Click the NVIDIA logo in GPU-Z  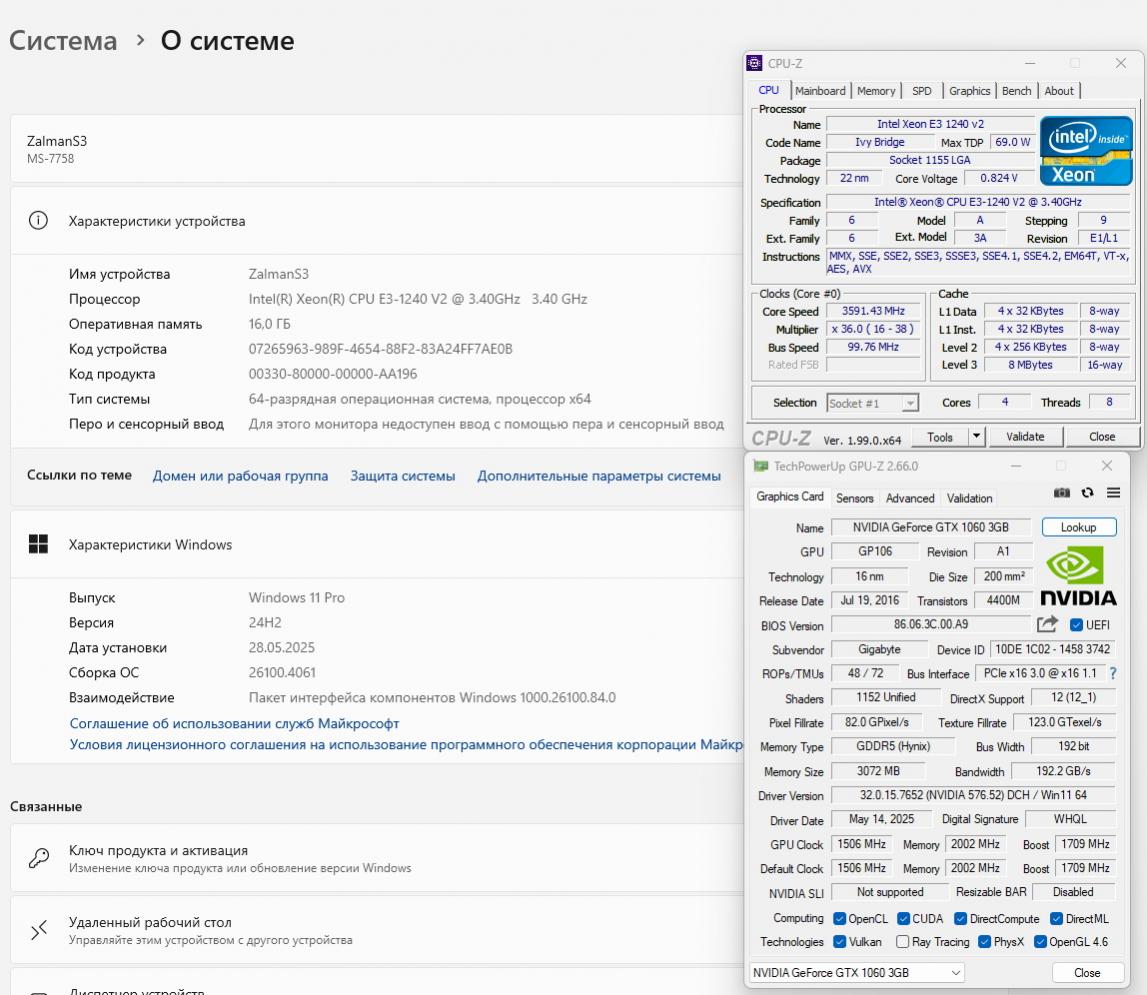pyautogui.click(x=1078, y=576)
